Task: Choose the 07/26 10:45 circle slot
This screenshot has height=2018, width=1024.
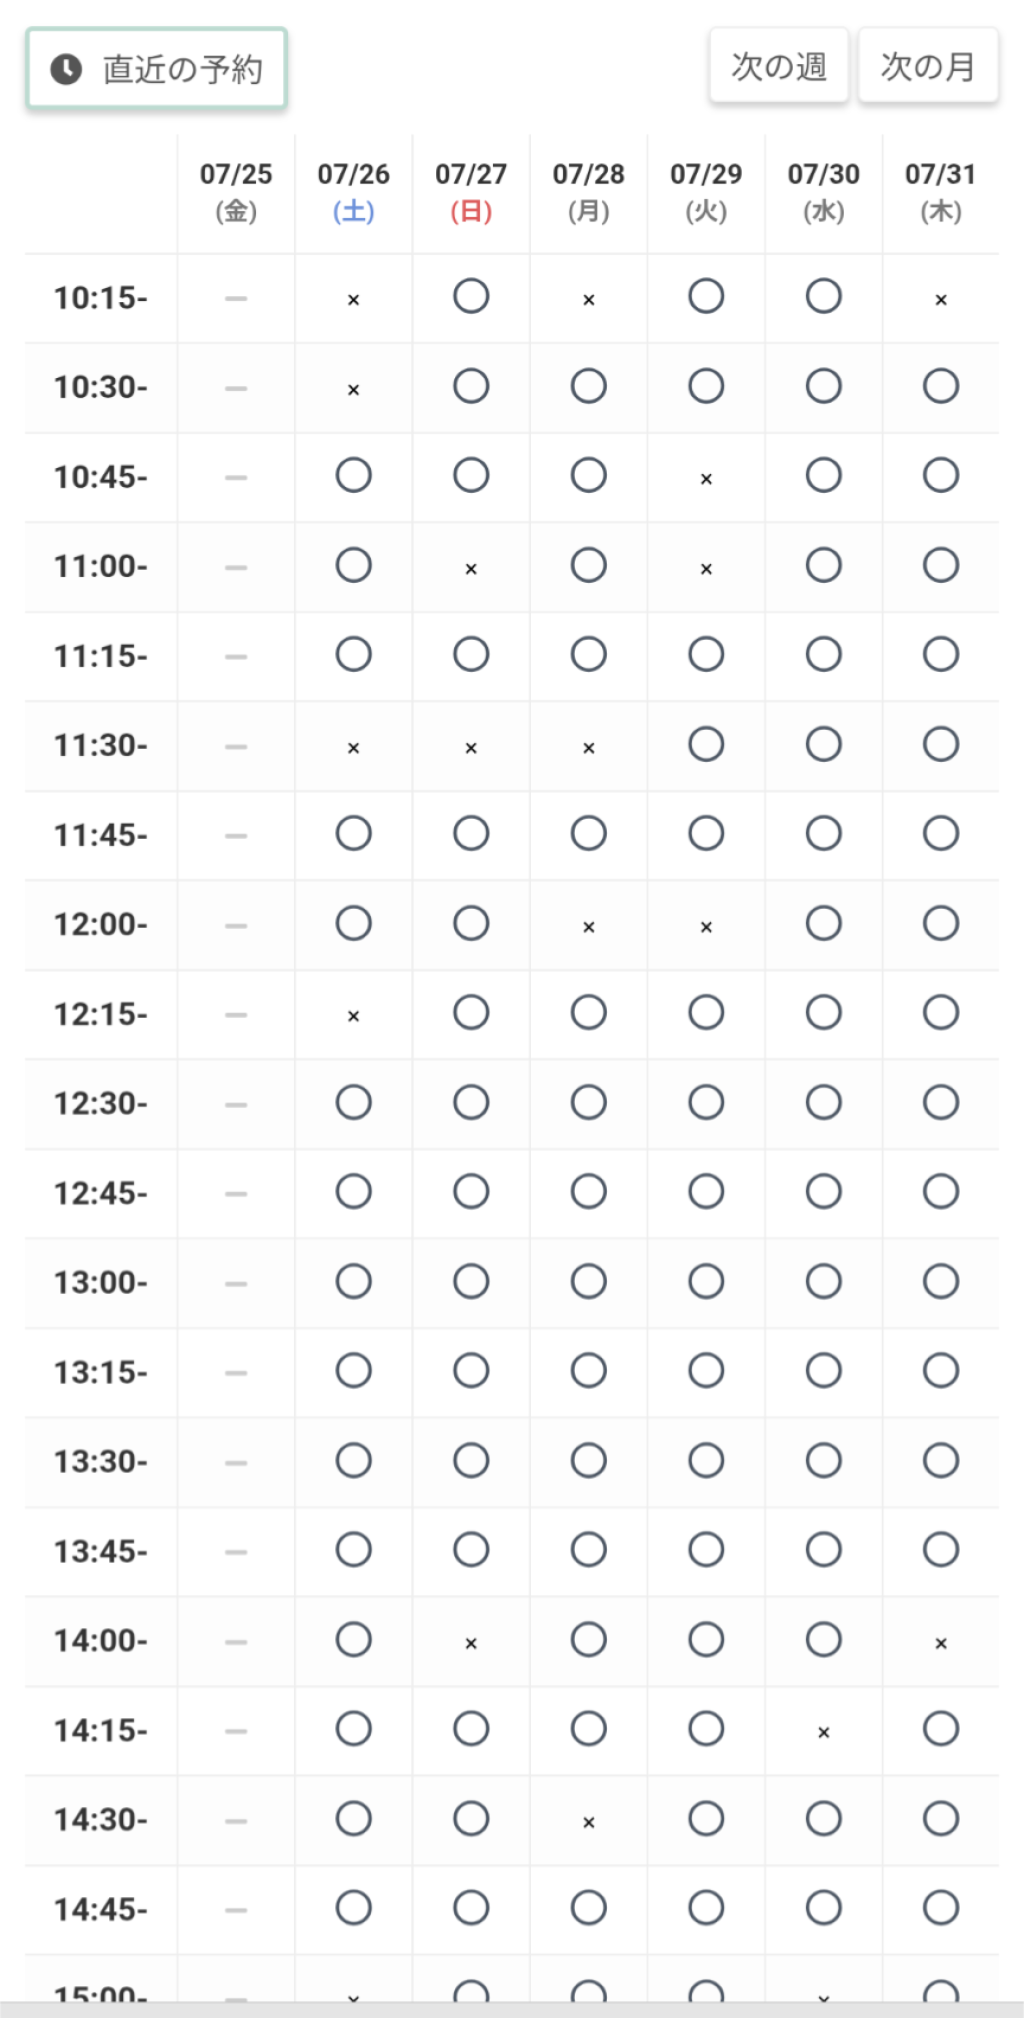Action: 354,475
